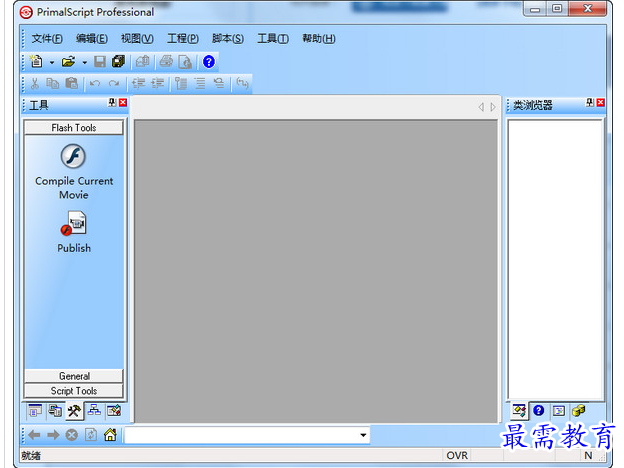Select third bottom tab in right panel
Image resolution: width=624 pixels, height=468 pixels.
559,411
